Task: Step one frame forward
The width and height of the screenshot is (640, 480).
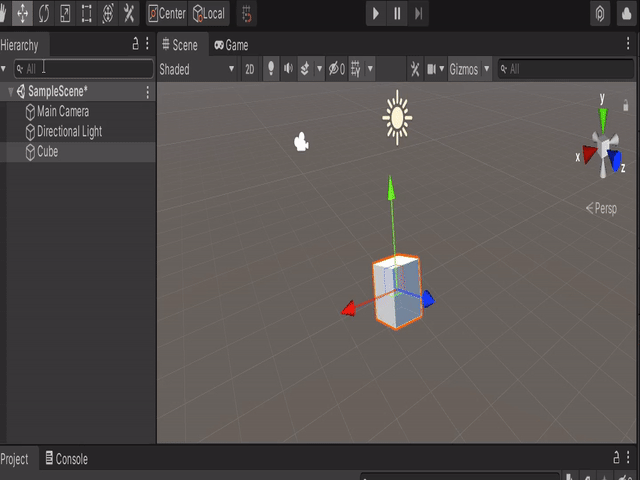Action: click(x=418, y=13)
